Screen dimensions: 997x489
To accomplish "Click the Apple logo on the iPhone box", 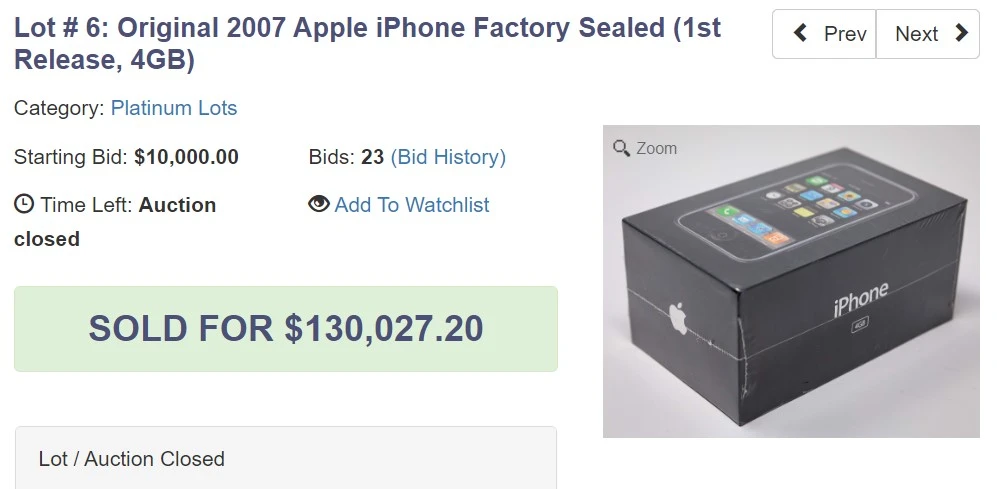I will (x=679, y=318).
